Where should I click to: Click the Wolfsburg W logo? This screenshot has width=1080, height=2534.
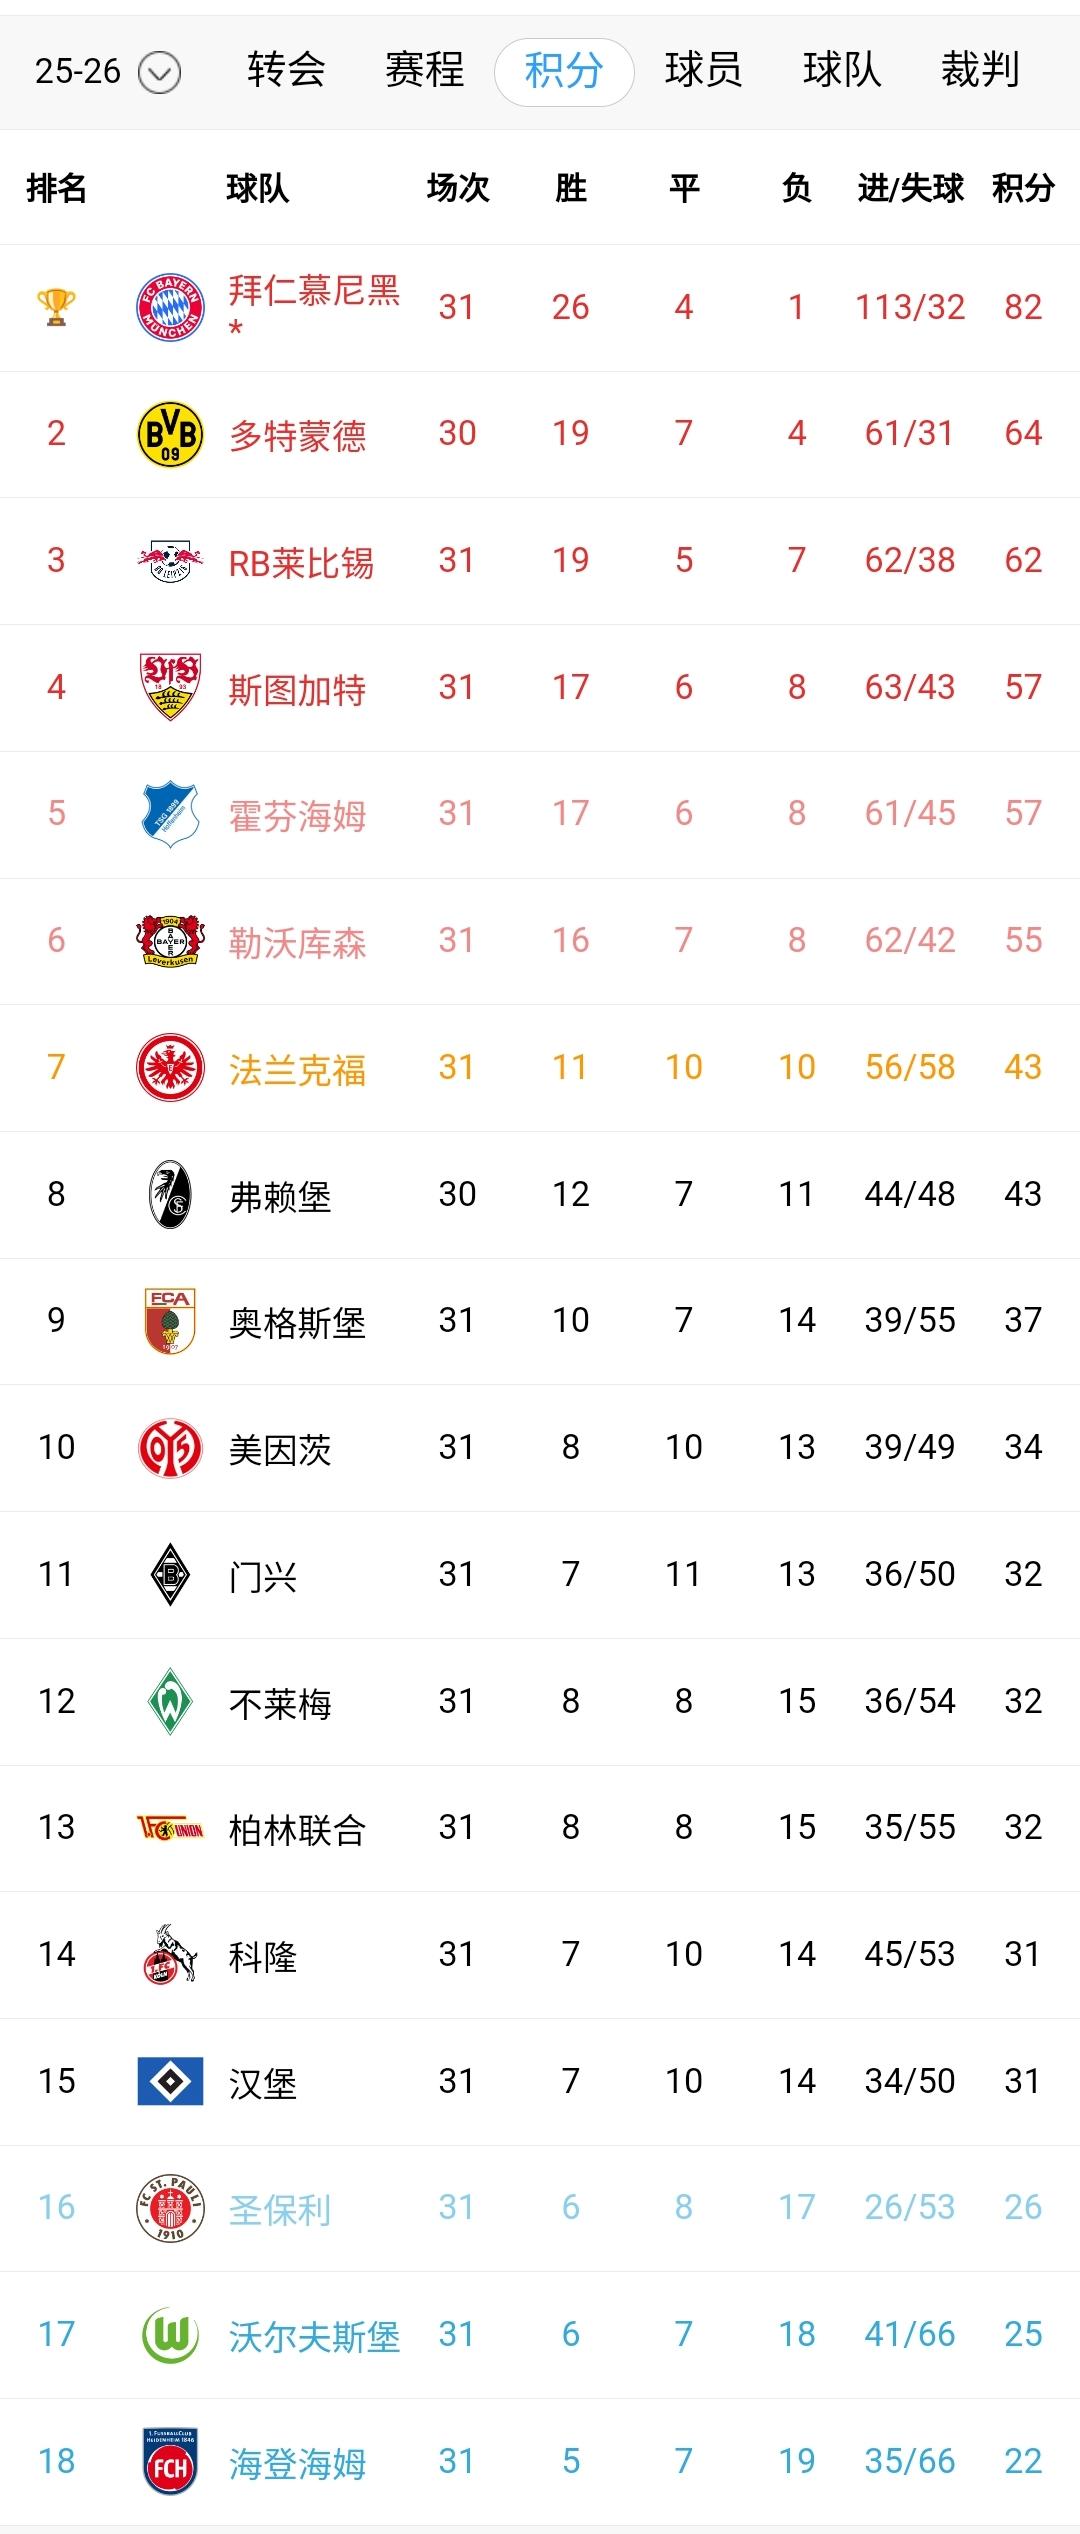(x=170, y=2335)
